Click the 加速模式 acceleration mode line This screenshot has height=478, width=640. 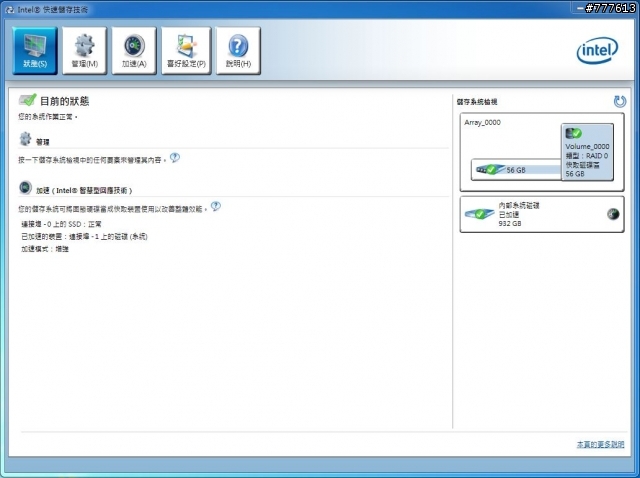pos(45,249)
